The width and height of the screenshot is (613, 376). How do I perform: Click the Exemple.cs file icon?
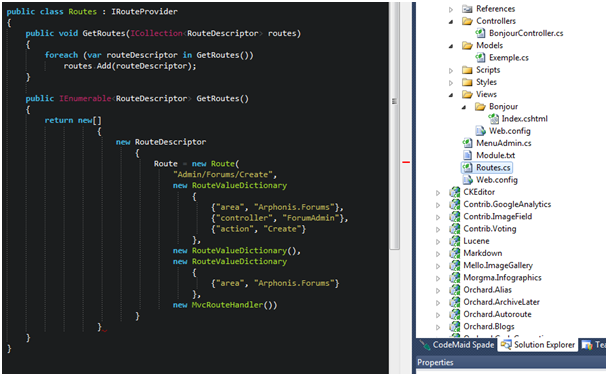480,57
